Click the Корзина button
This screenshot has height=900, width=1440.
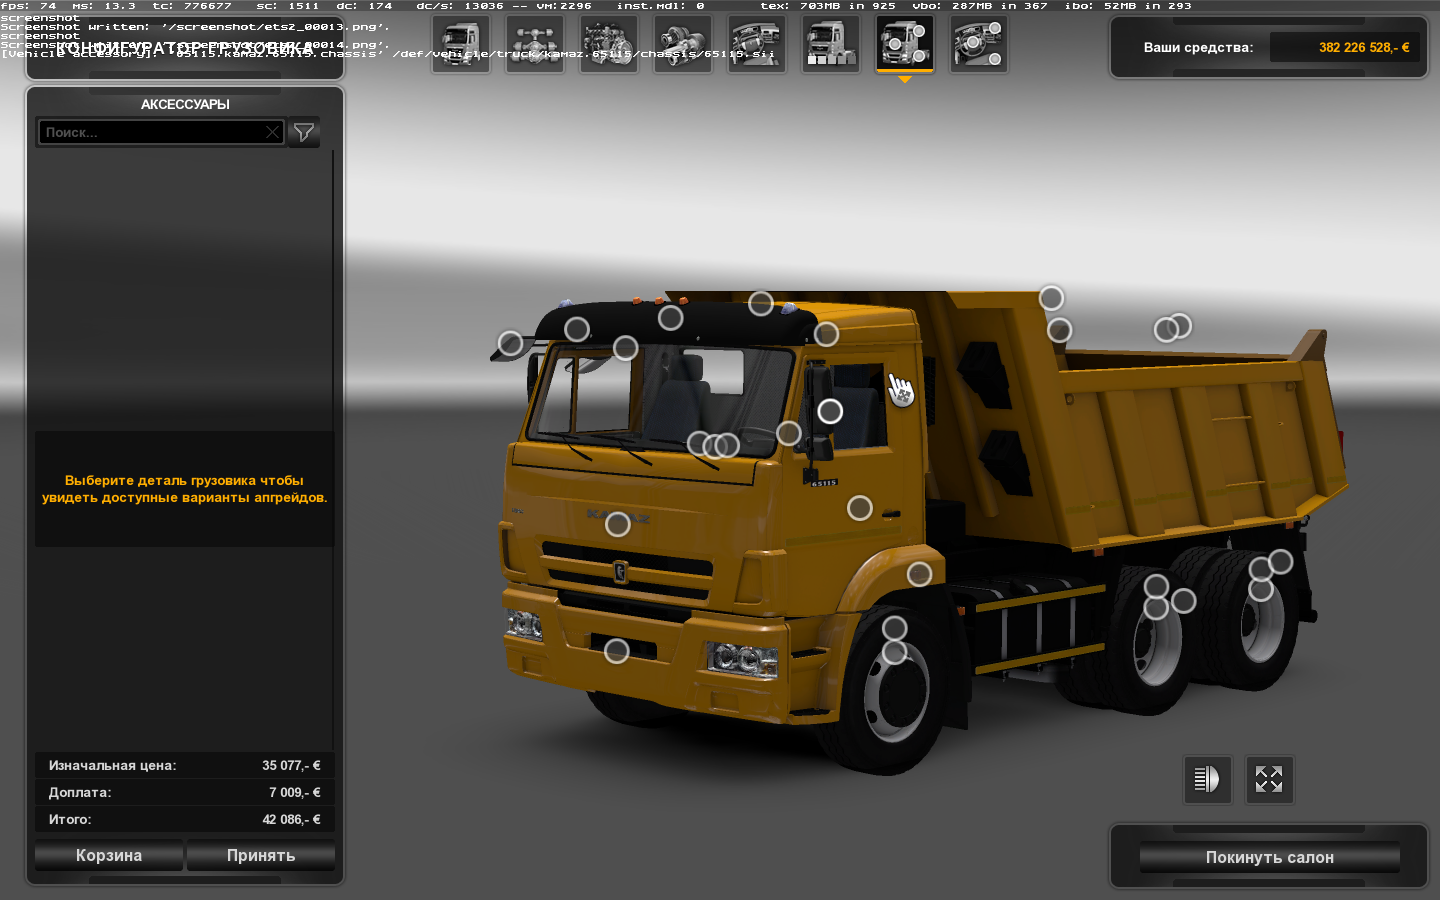(109, 856)
